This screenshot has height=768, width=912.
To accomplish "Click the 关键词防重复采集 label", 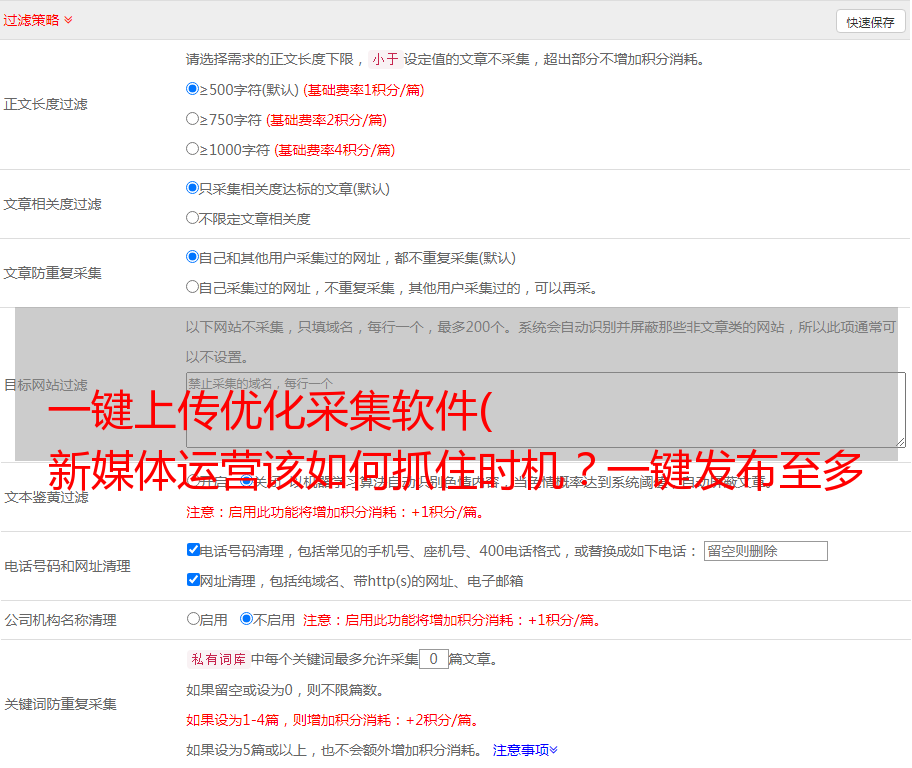I will (x=60, y=704).
